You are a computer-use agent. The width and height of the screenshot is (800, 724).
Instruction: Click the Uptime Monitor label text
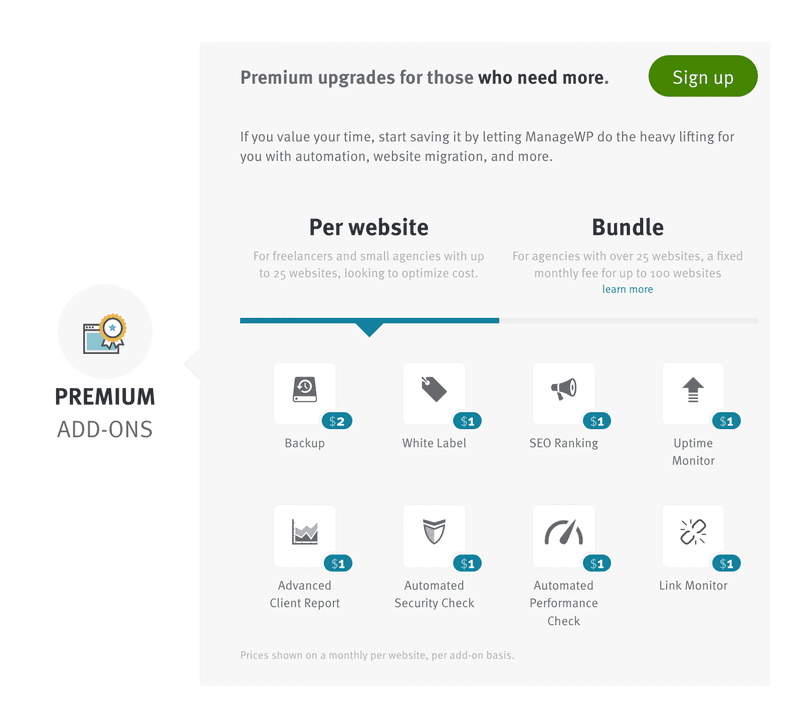(x=693, y=452)
